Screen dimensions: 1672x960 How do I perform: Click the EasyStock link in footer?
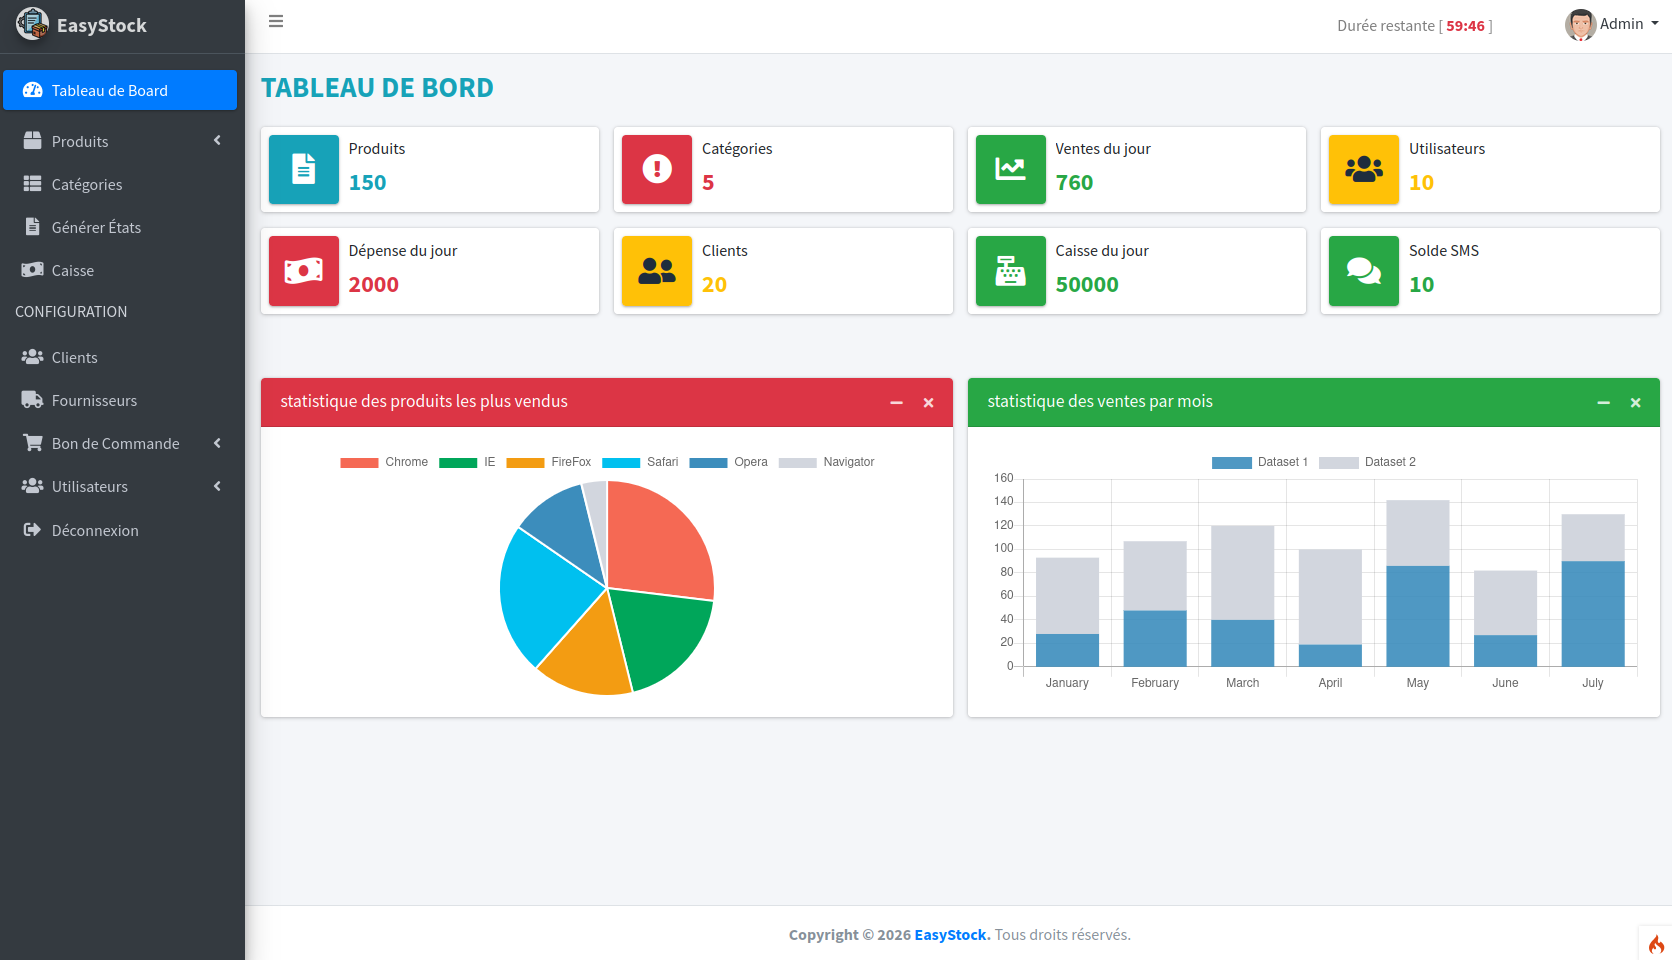tap(951, 935)
